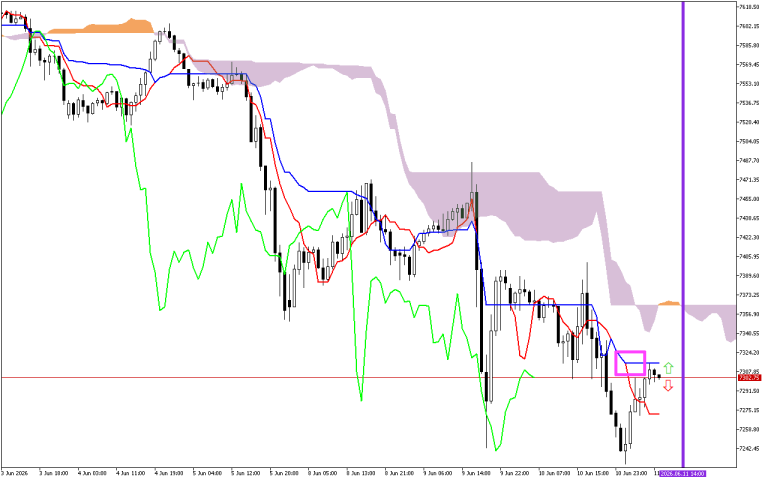The height and width of the screenshot is (480, 768).
Task: Click the 9 Jun 06:00 time axis label
Action: (438, 474)
